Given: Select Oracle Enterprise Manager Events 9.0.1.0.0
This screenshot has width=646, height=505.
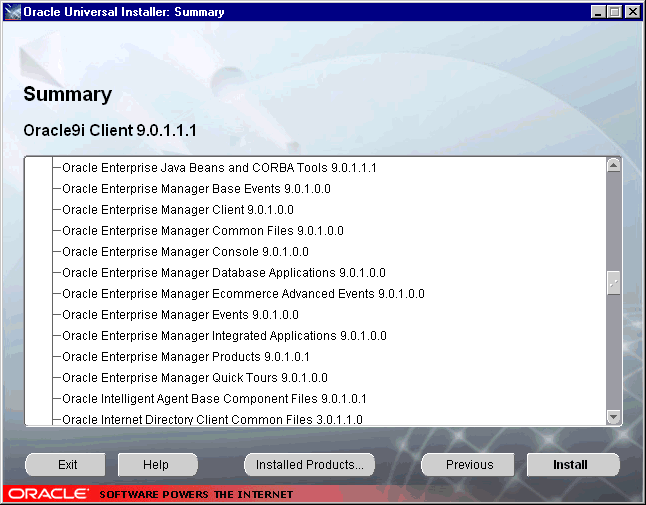Looking at the screenshot, I should [x=180, y=315].
